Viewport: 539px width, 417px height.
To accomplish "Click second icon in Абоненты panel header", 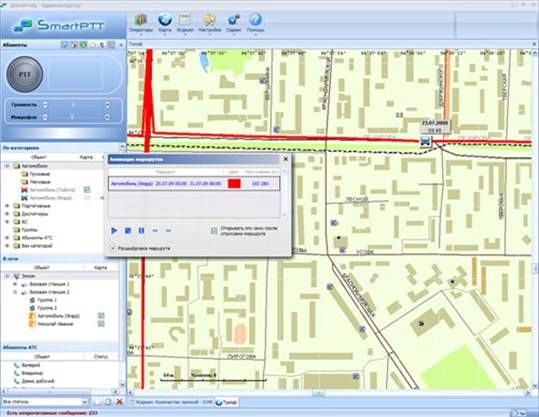I will [74, 45].
